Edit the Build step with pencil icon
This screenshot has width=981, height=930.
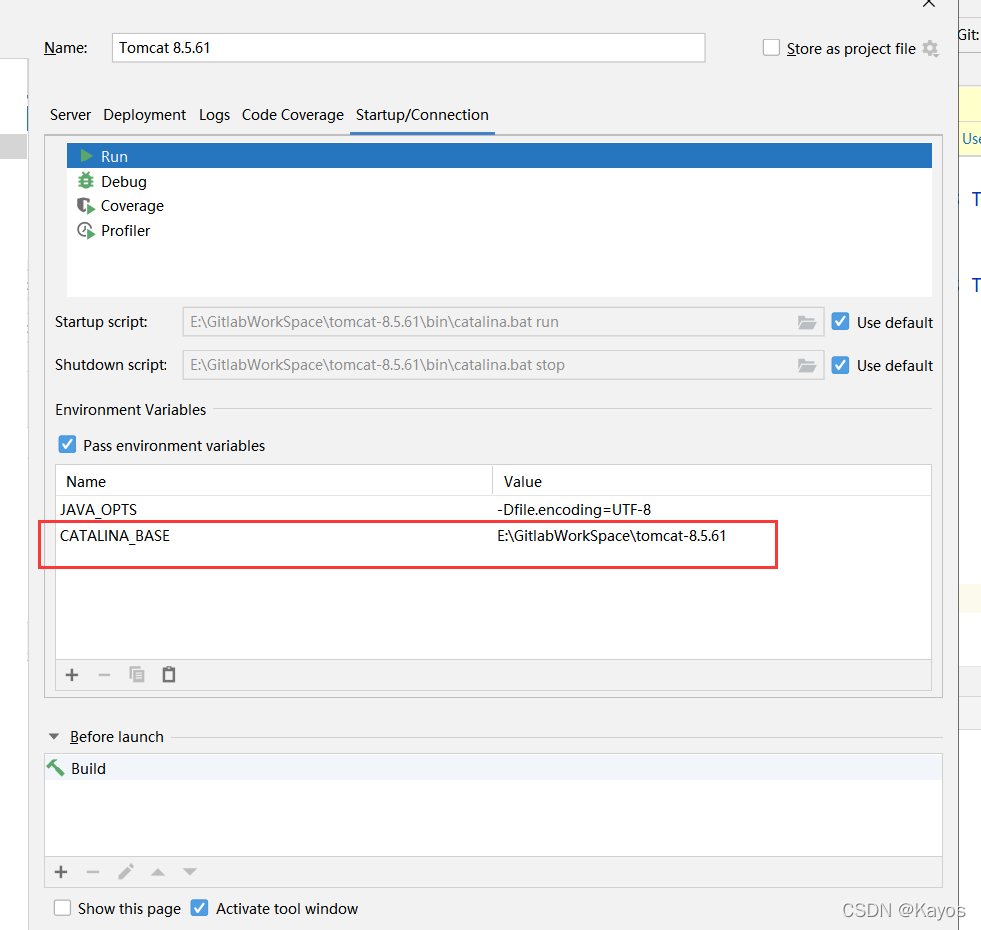[x=125, y=871]
